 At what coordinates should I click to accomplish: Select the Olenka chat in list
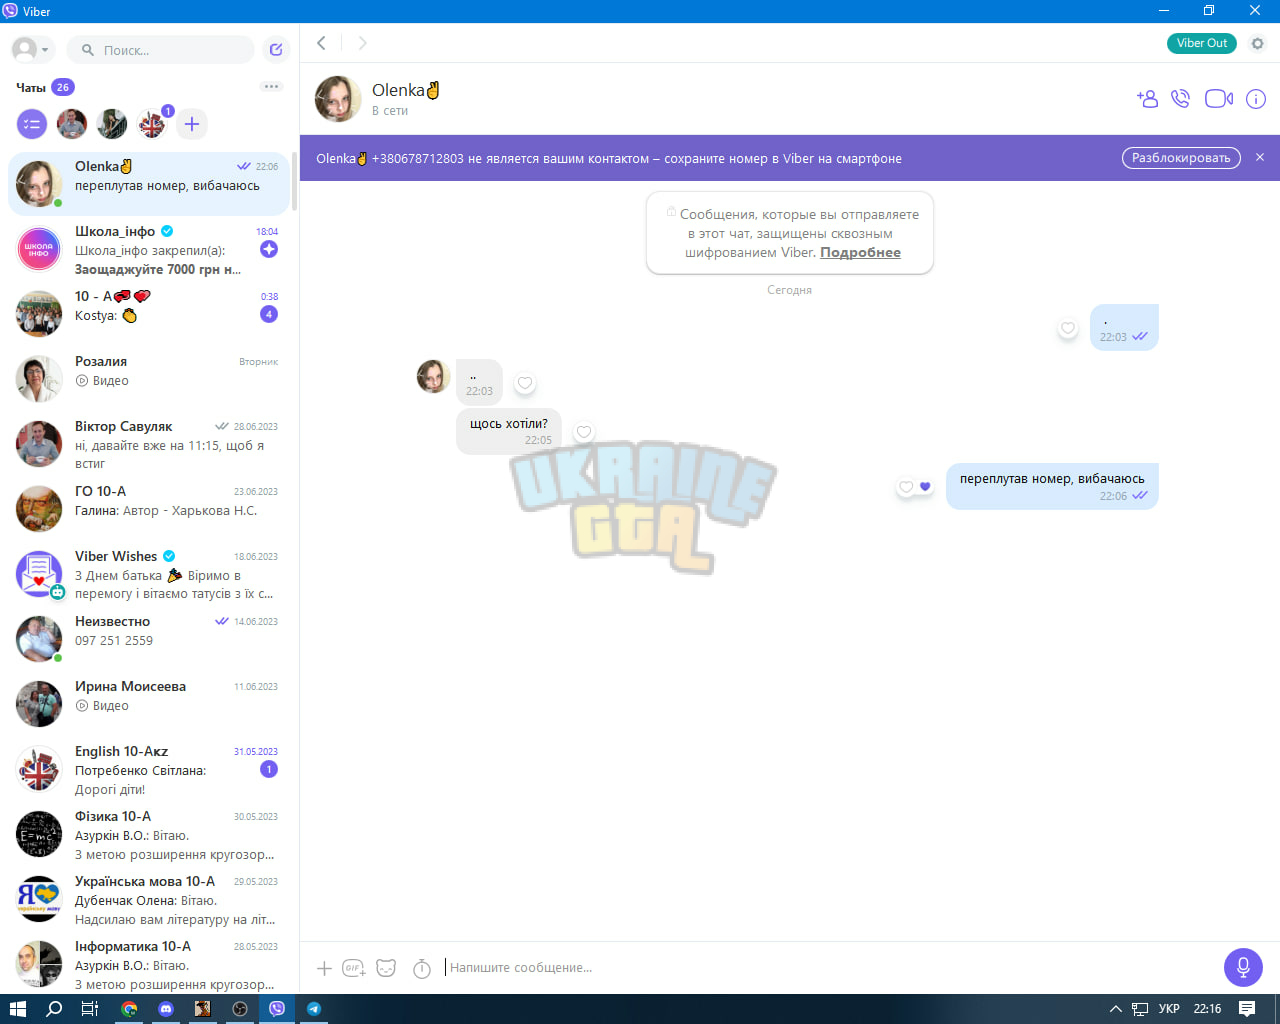(148, 184)
